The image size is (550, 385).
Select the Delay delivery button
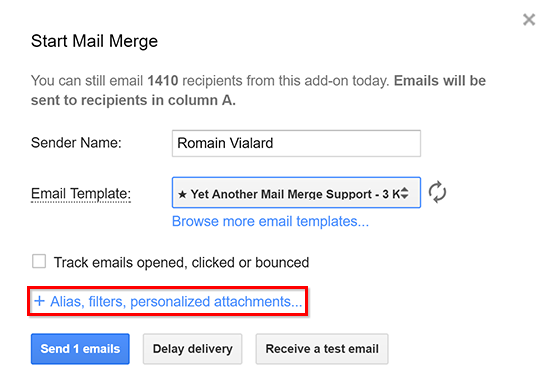(x=193, y=349)
